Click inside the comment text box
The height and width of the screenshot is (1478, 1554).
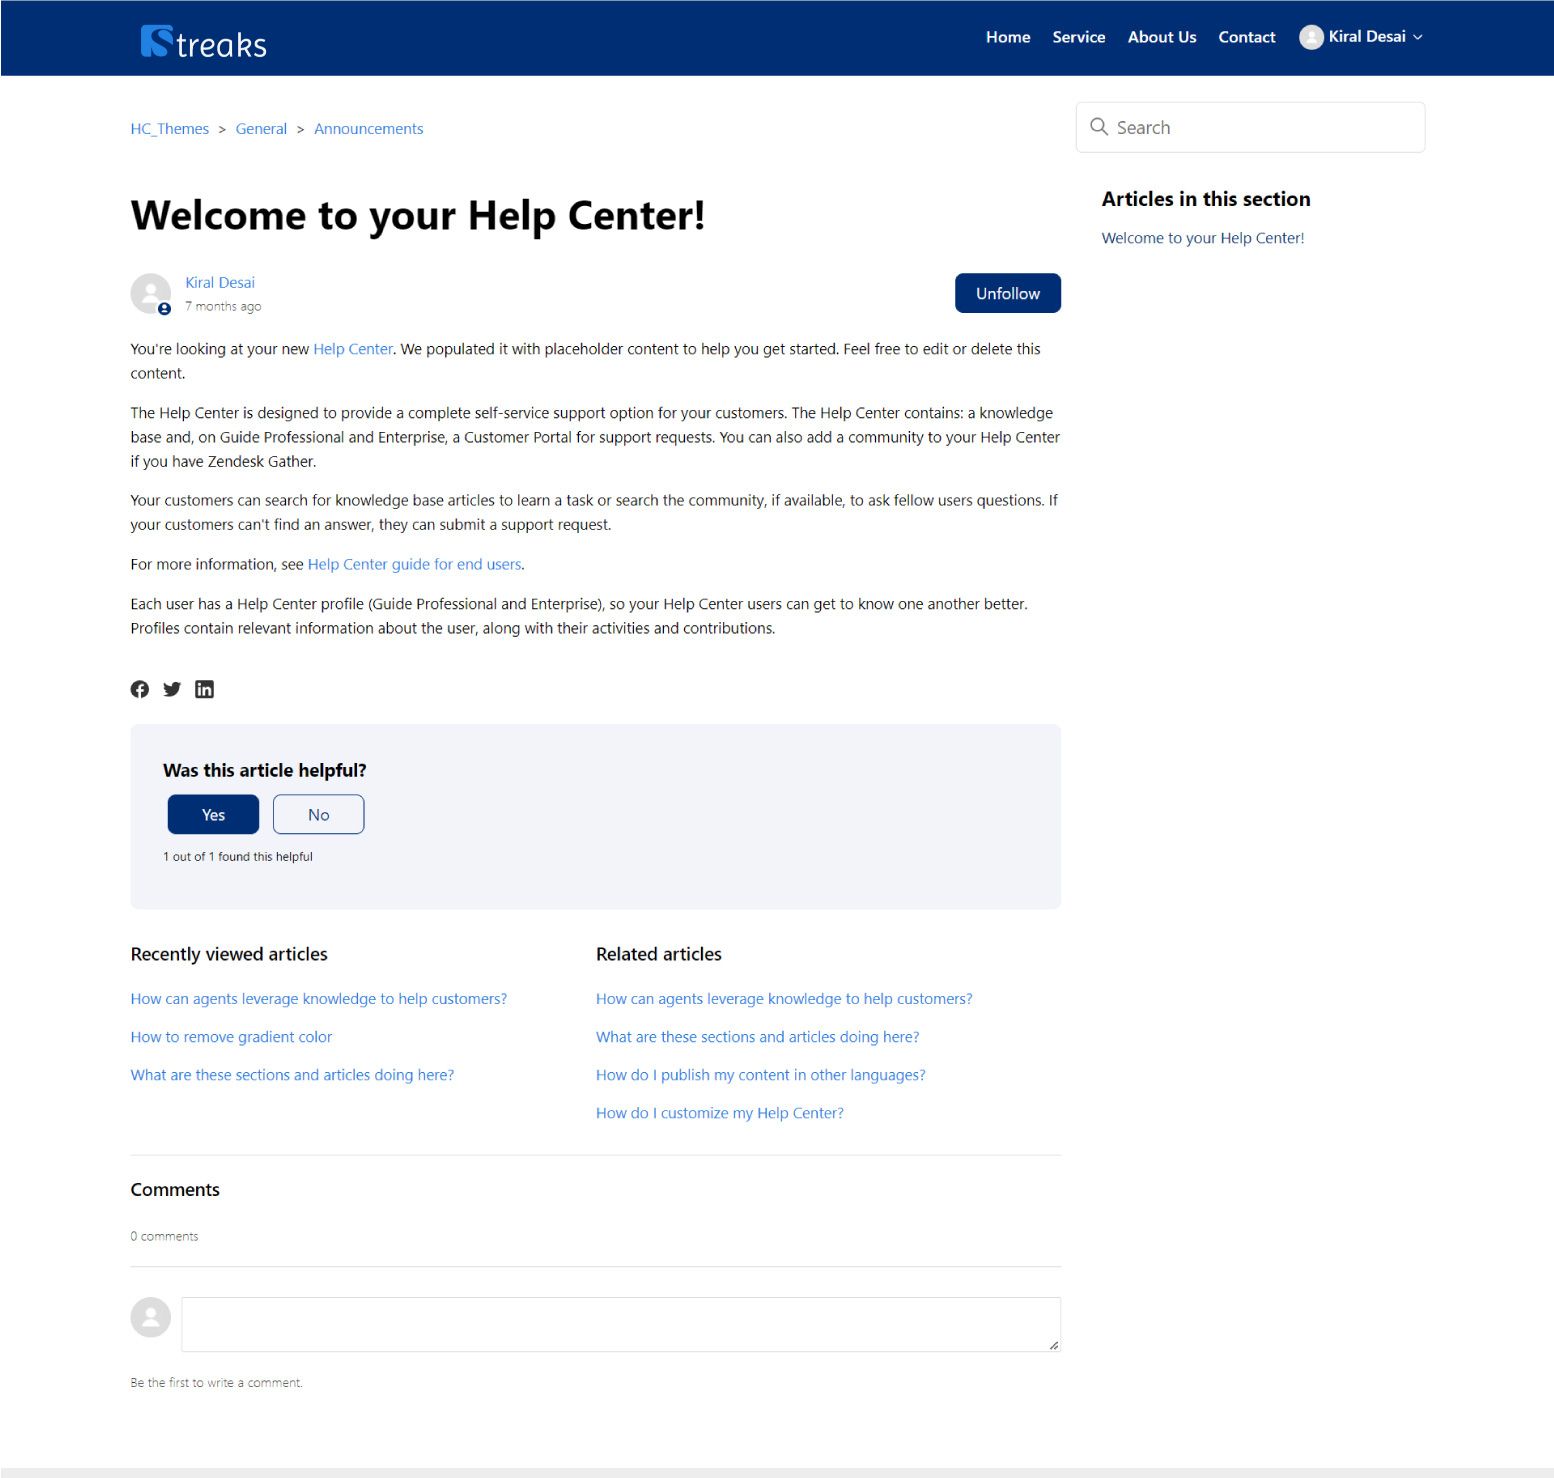620,1324
